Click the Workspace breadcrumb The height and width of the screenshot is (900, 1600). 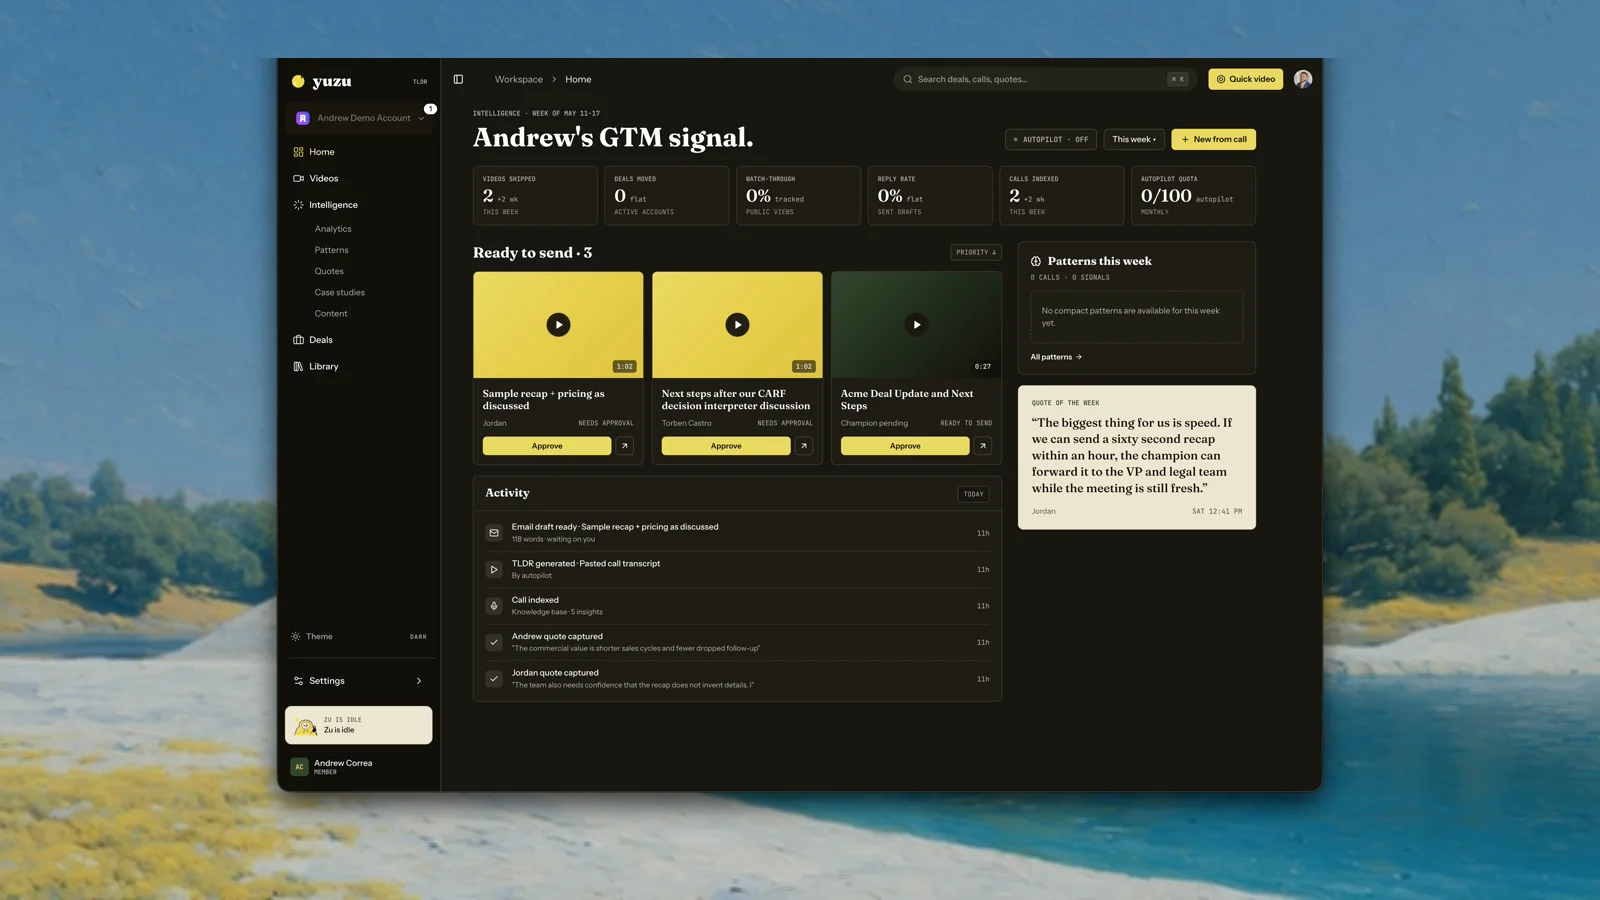[519, 79]
